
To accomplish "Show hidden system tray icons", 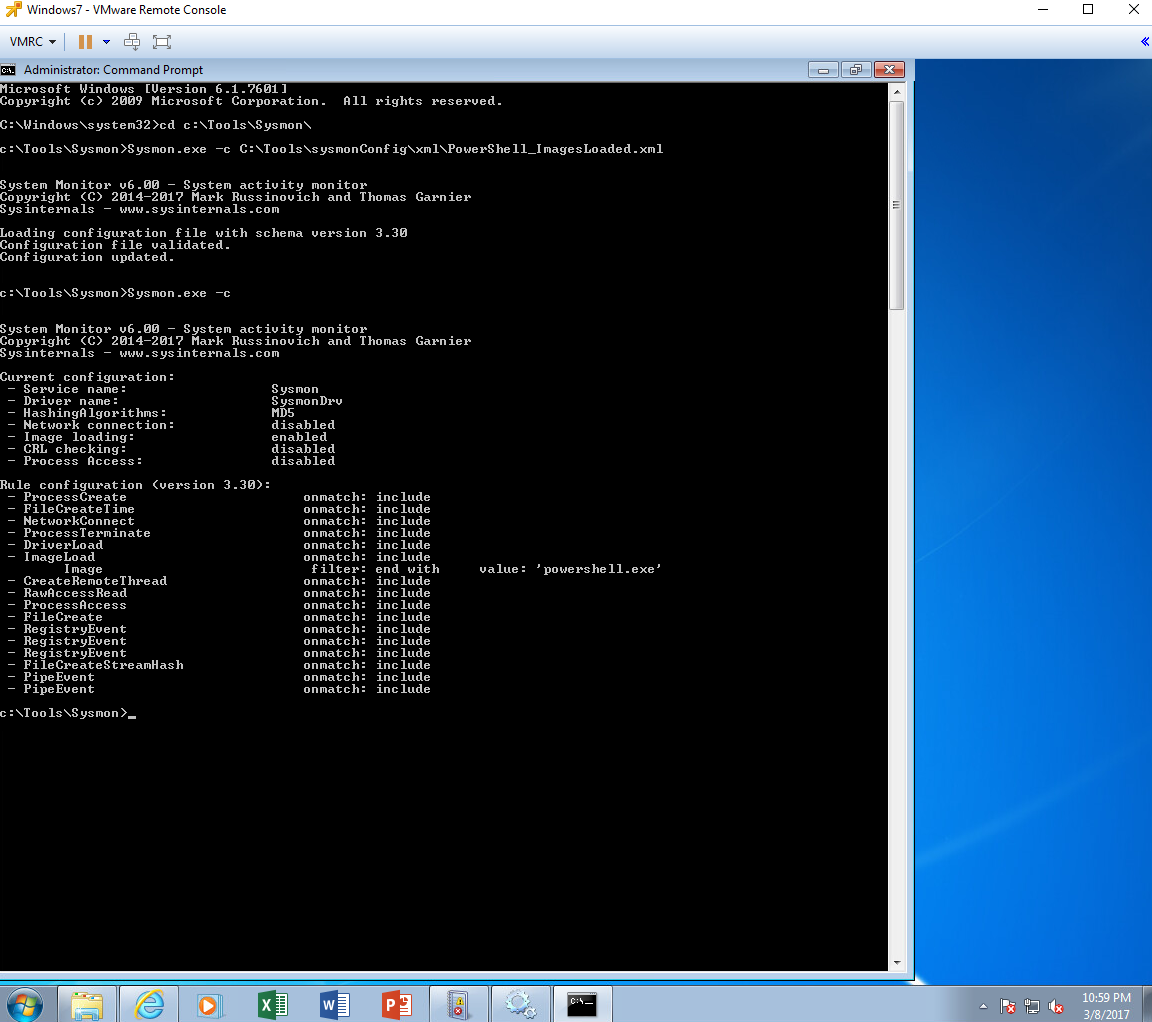I will [x=983, y=1007].
